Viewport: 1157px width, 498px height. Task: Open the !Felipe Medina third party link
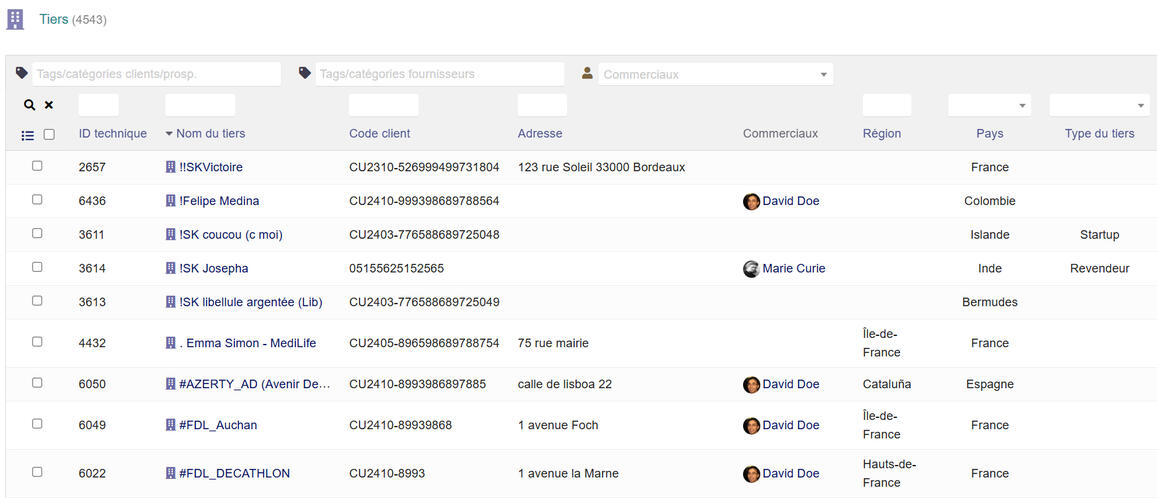click(219, 202)
